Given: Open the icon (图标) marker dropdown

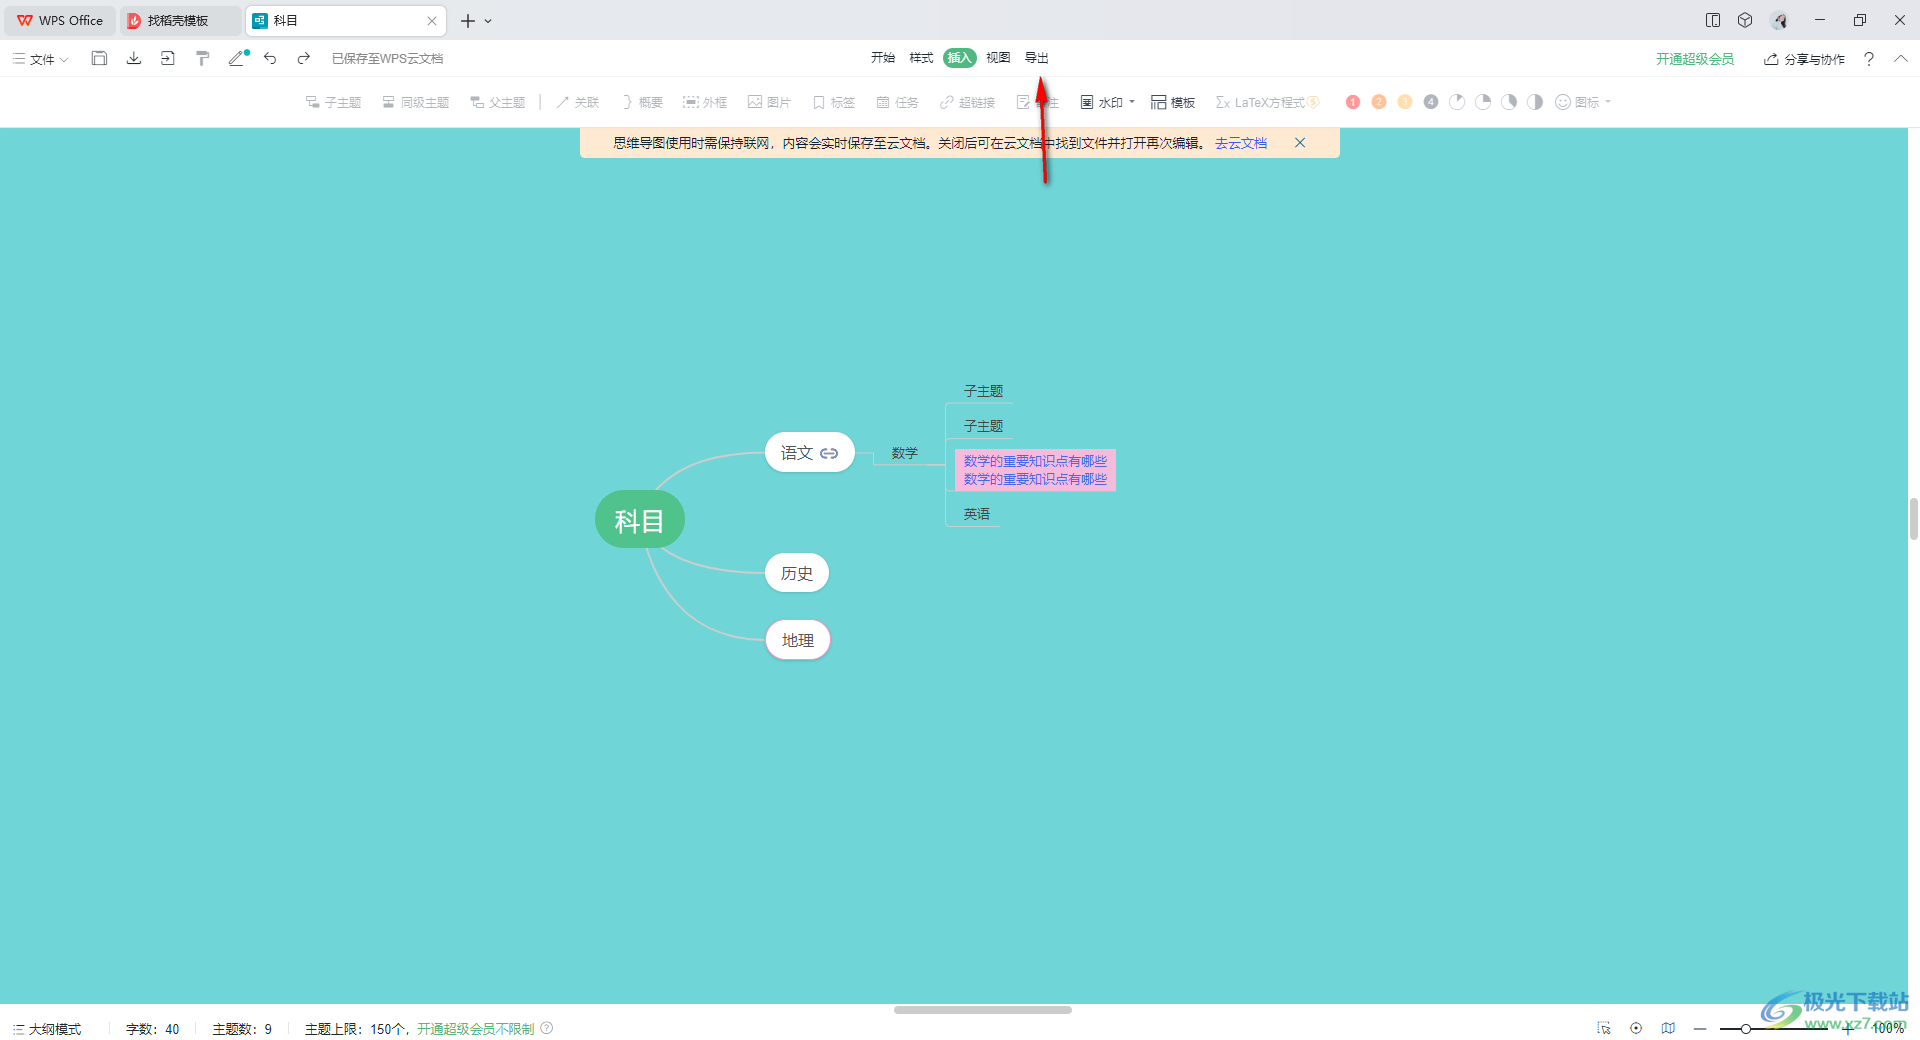Looking at the screenshot, I should tap(1582, 102).
